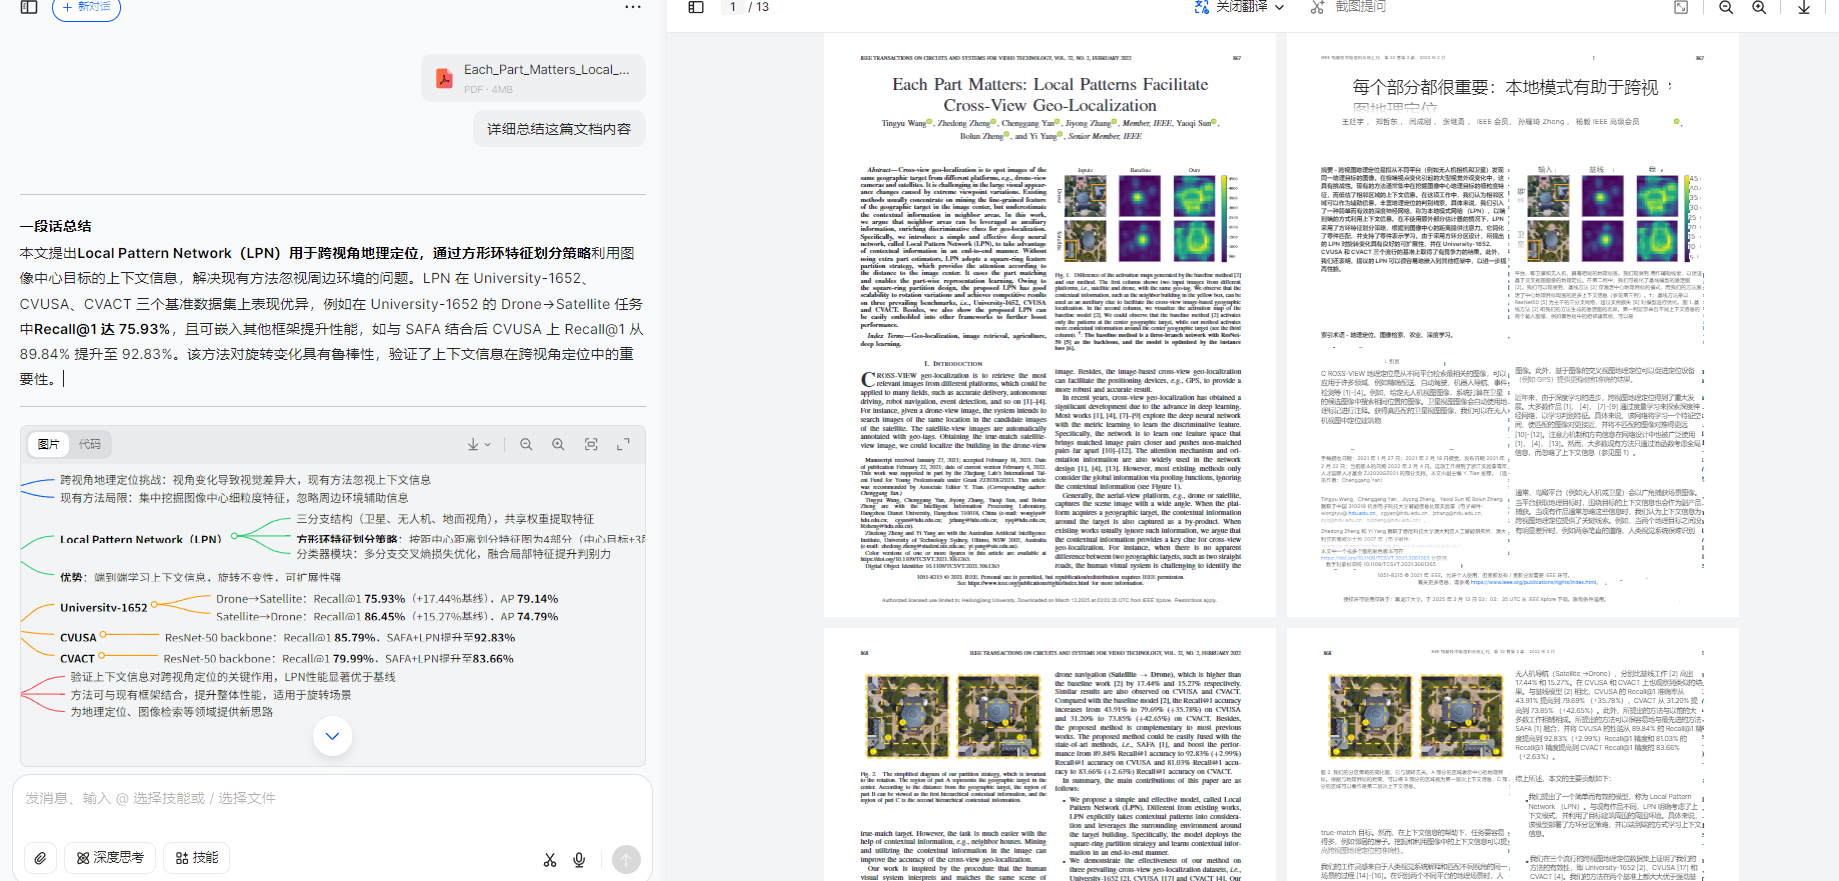Click the PDF page number field
1839x881 pixels.
tap(733, 7)
